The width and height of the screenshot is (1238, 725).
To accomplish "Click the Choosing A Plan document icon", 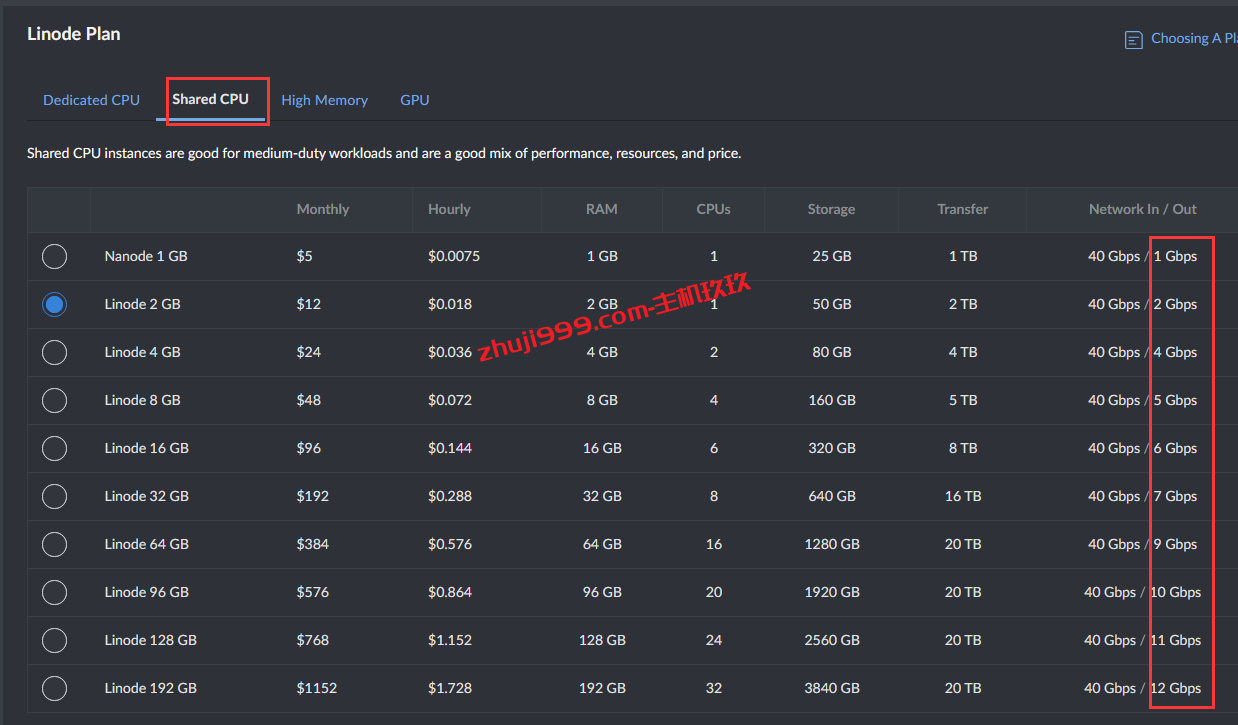I will 1133,40.
